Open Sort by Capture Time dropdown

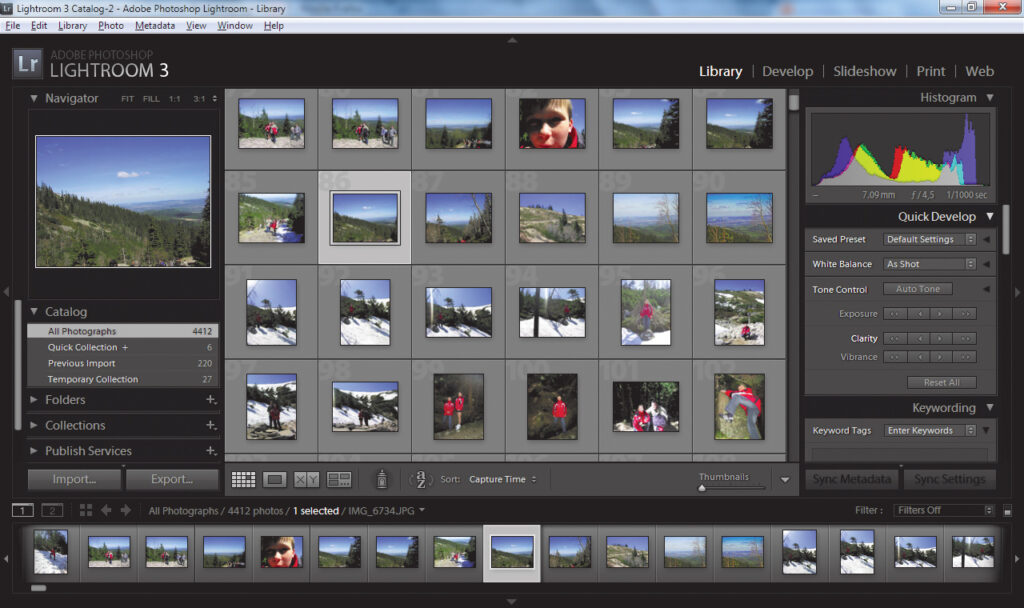pos(502,480)
